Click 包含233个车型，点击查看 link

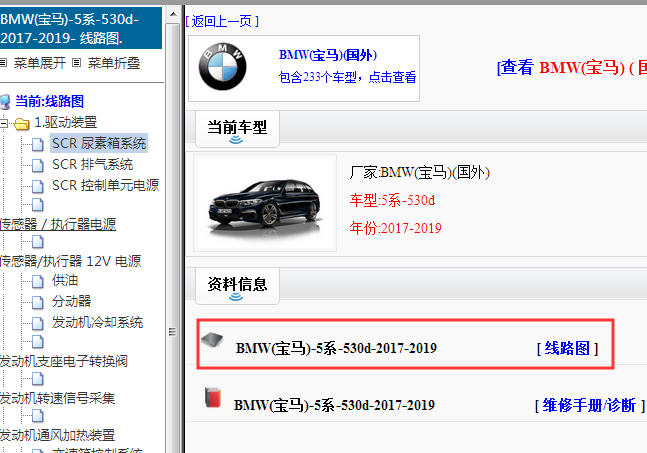click(x=347, y=77)
